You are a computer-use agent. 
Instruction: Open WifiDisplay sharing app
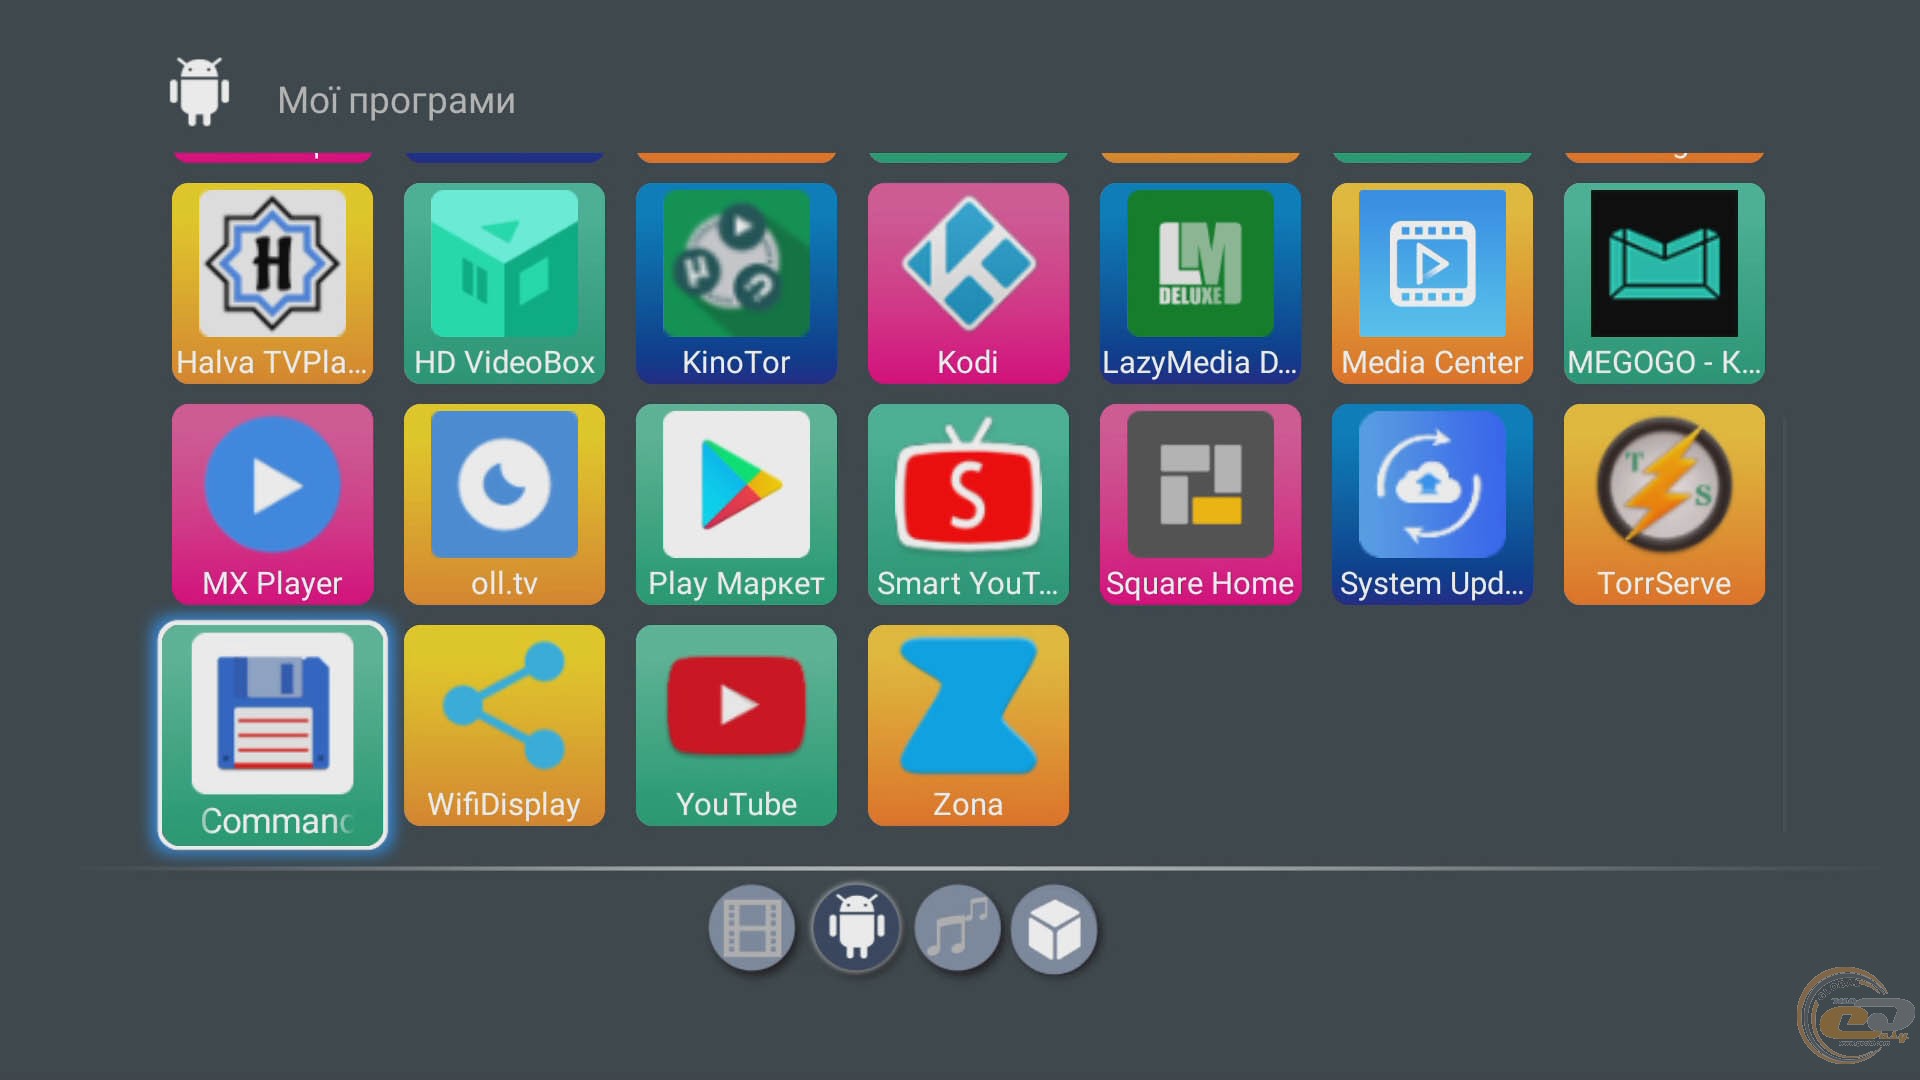504,725
